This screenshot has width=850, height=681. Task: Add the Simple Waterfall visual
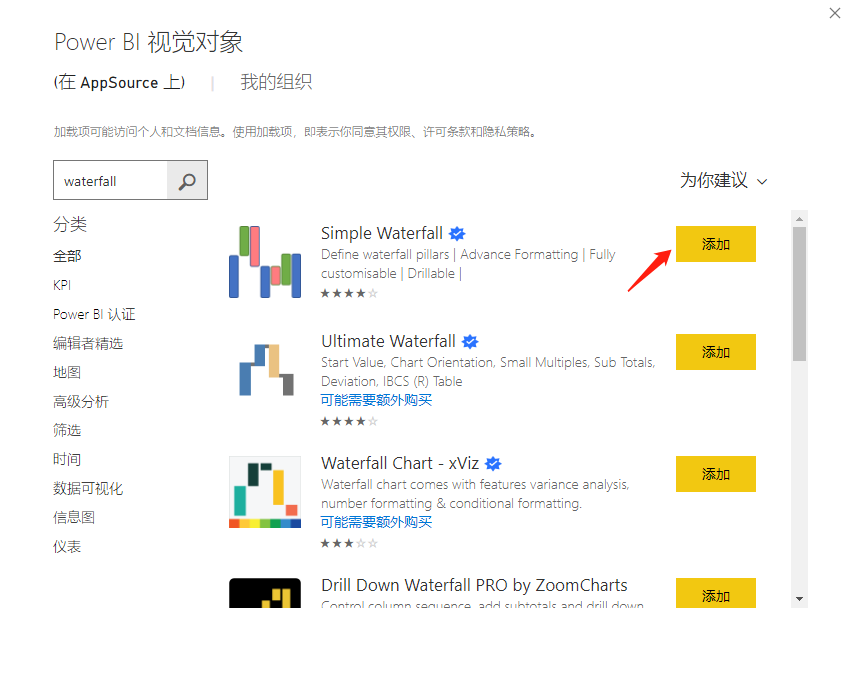point(715,244)
